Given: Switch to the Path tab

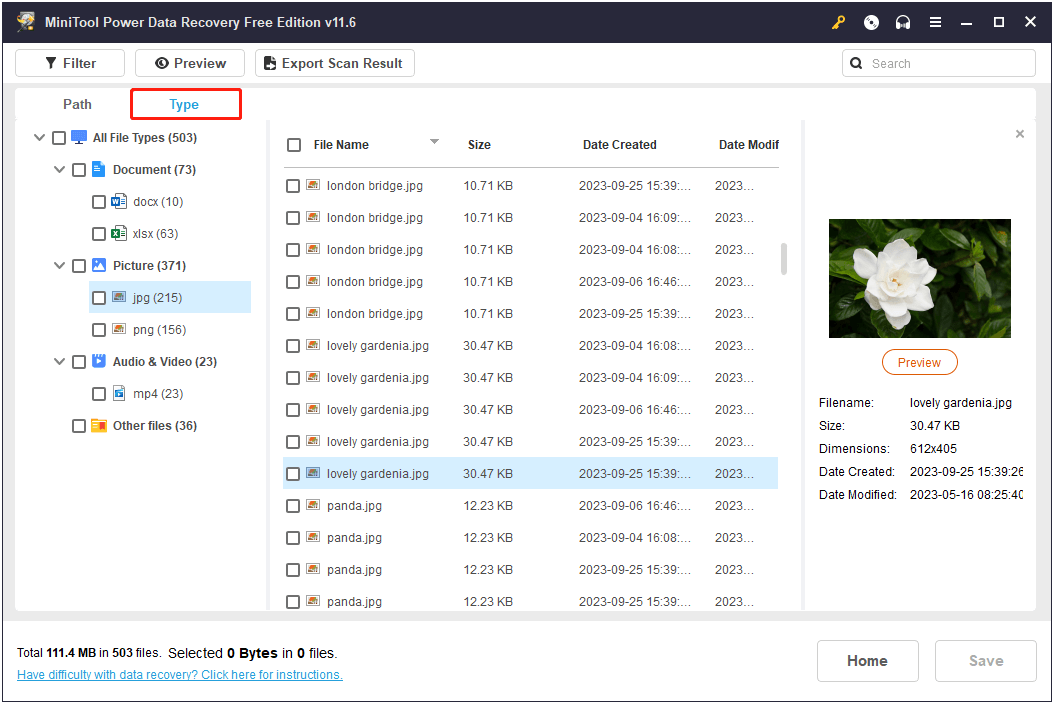Looking at the screenshot, I should tap(77, 104).
